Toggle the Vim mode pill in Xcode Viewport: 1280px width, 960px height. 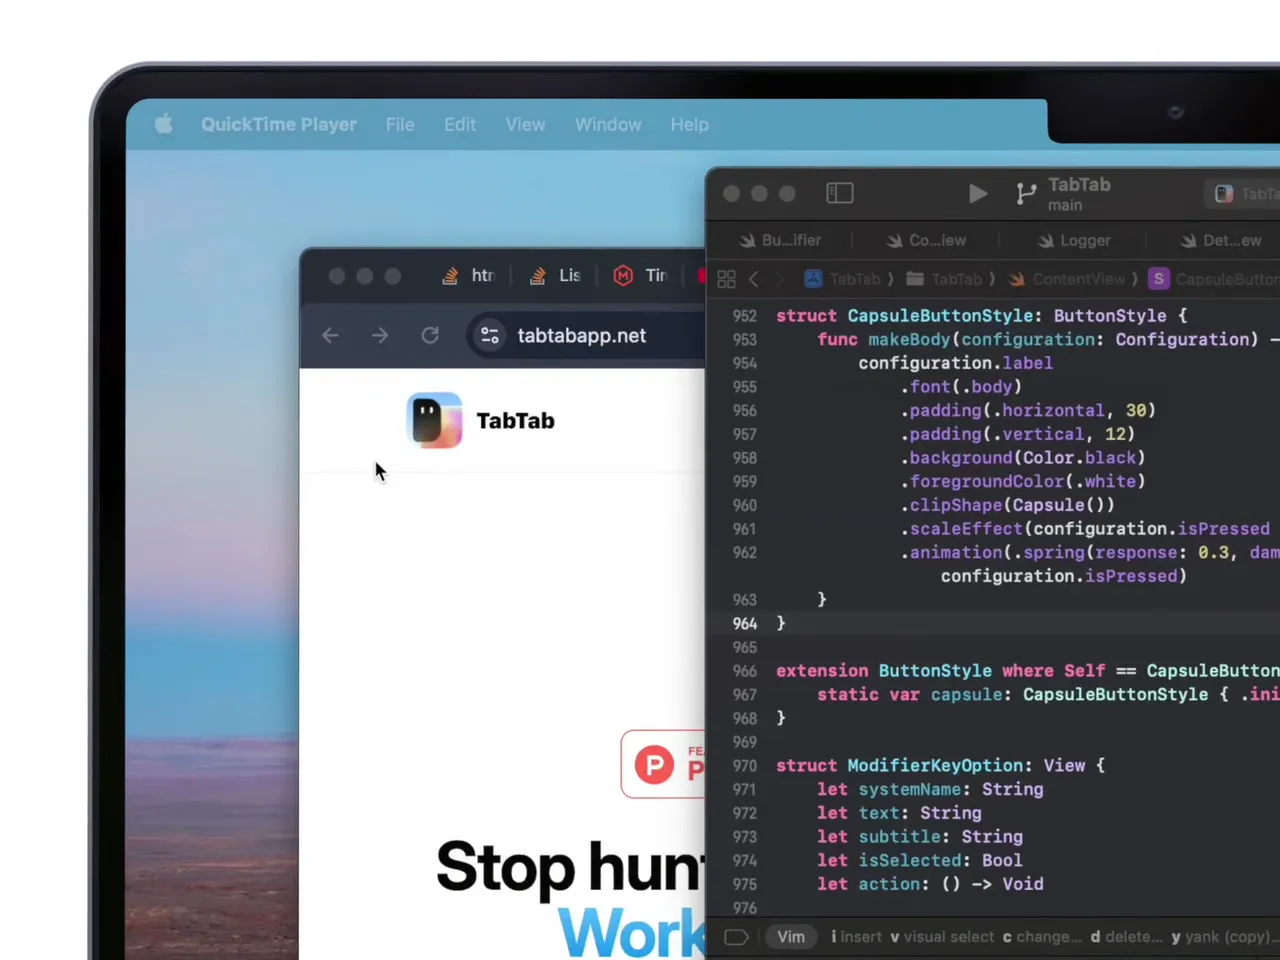pyautogui.click(x=791, y=937)
